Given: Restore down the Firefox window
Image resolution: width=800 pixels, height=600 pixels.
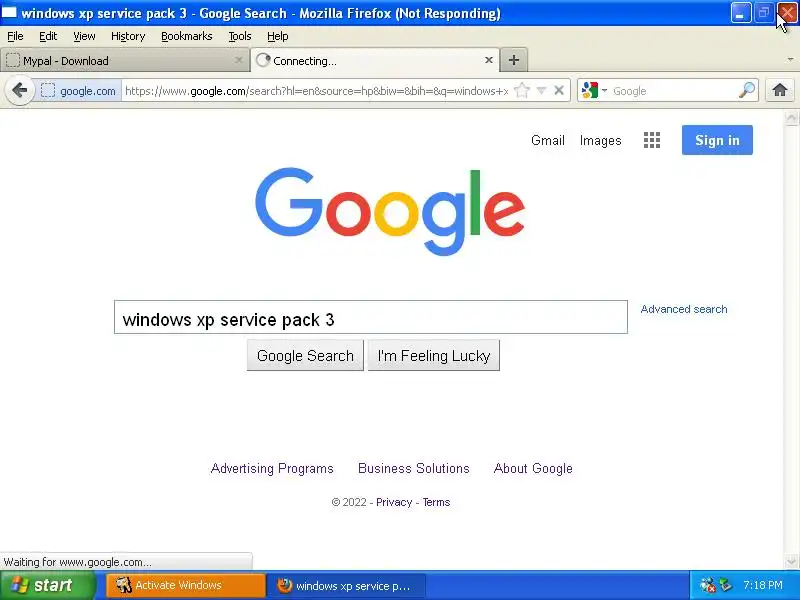Looking at the screenshot, I should point(764,13).
